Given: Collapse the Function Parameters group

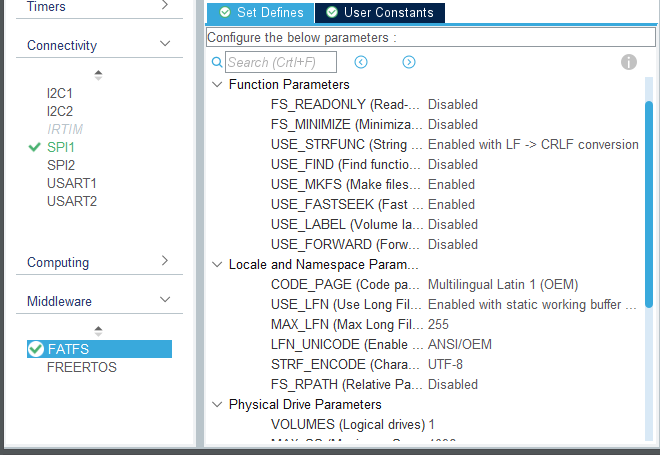Looking at the screenshot, I should pos(217,84).
